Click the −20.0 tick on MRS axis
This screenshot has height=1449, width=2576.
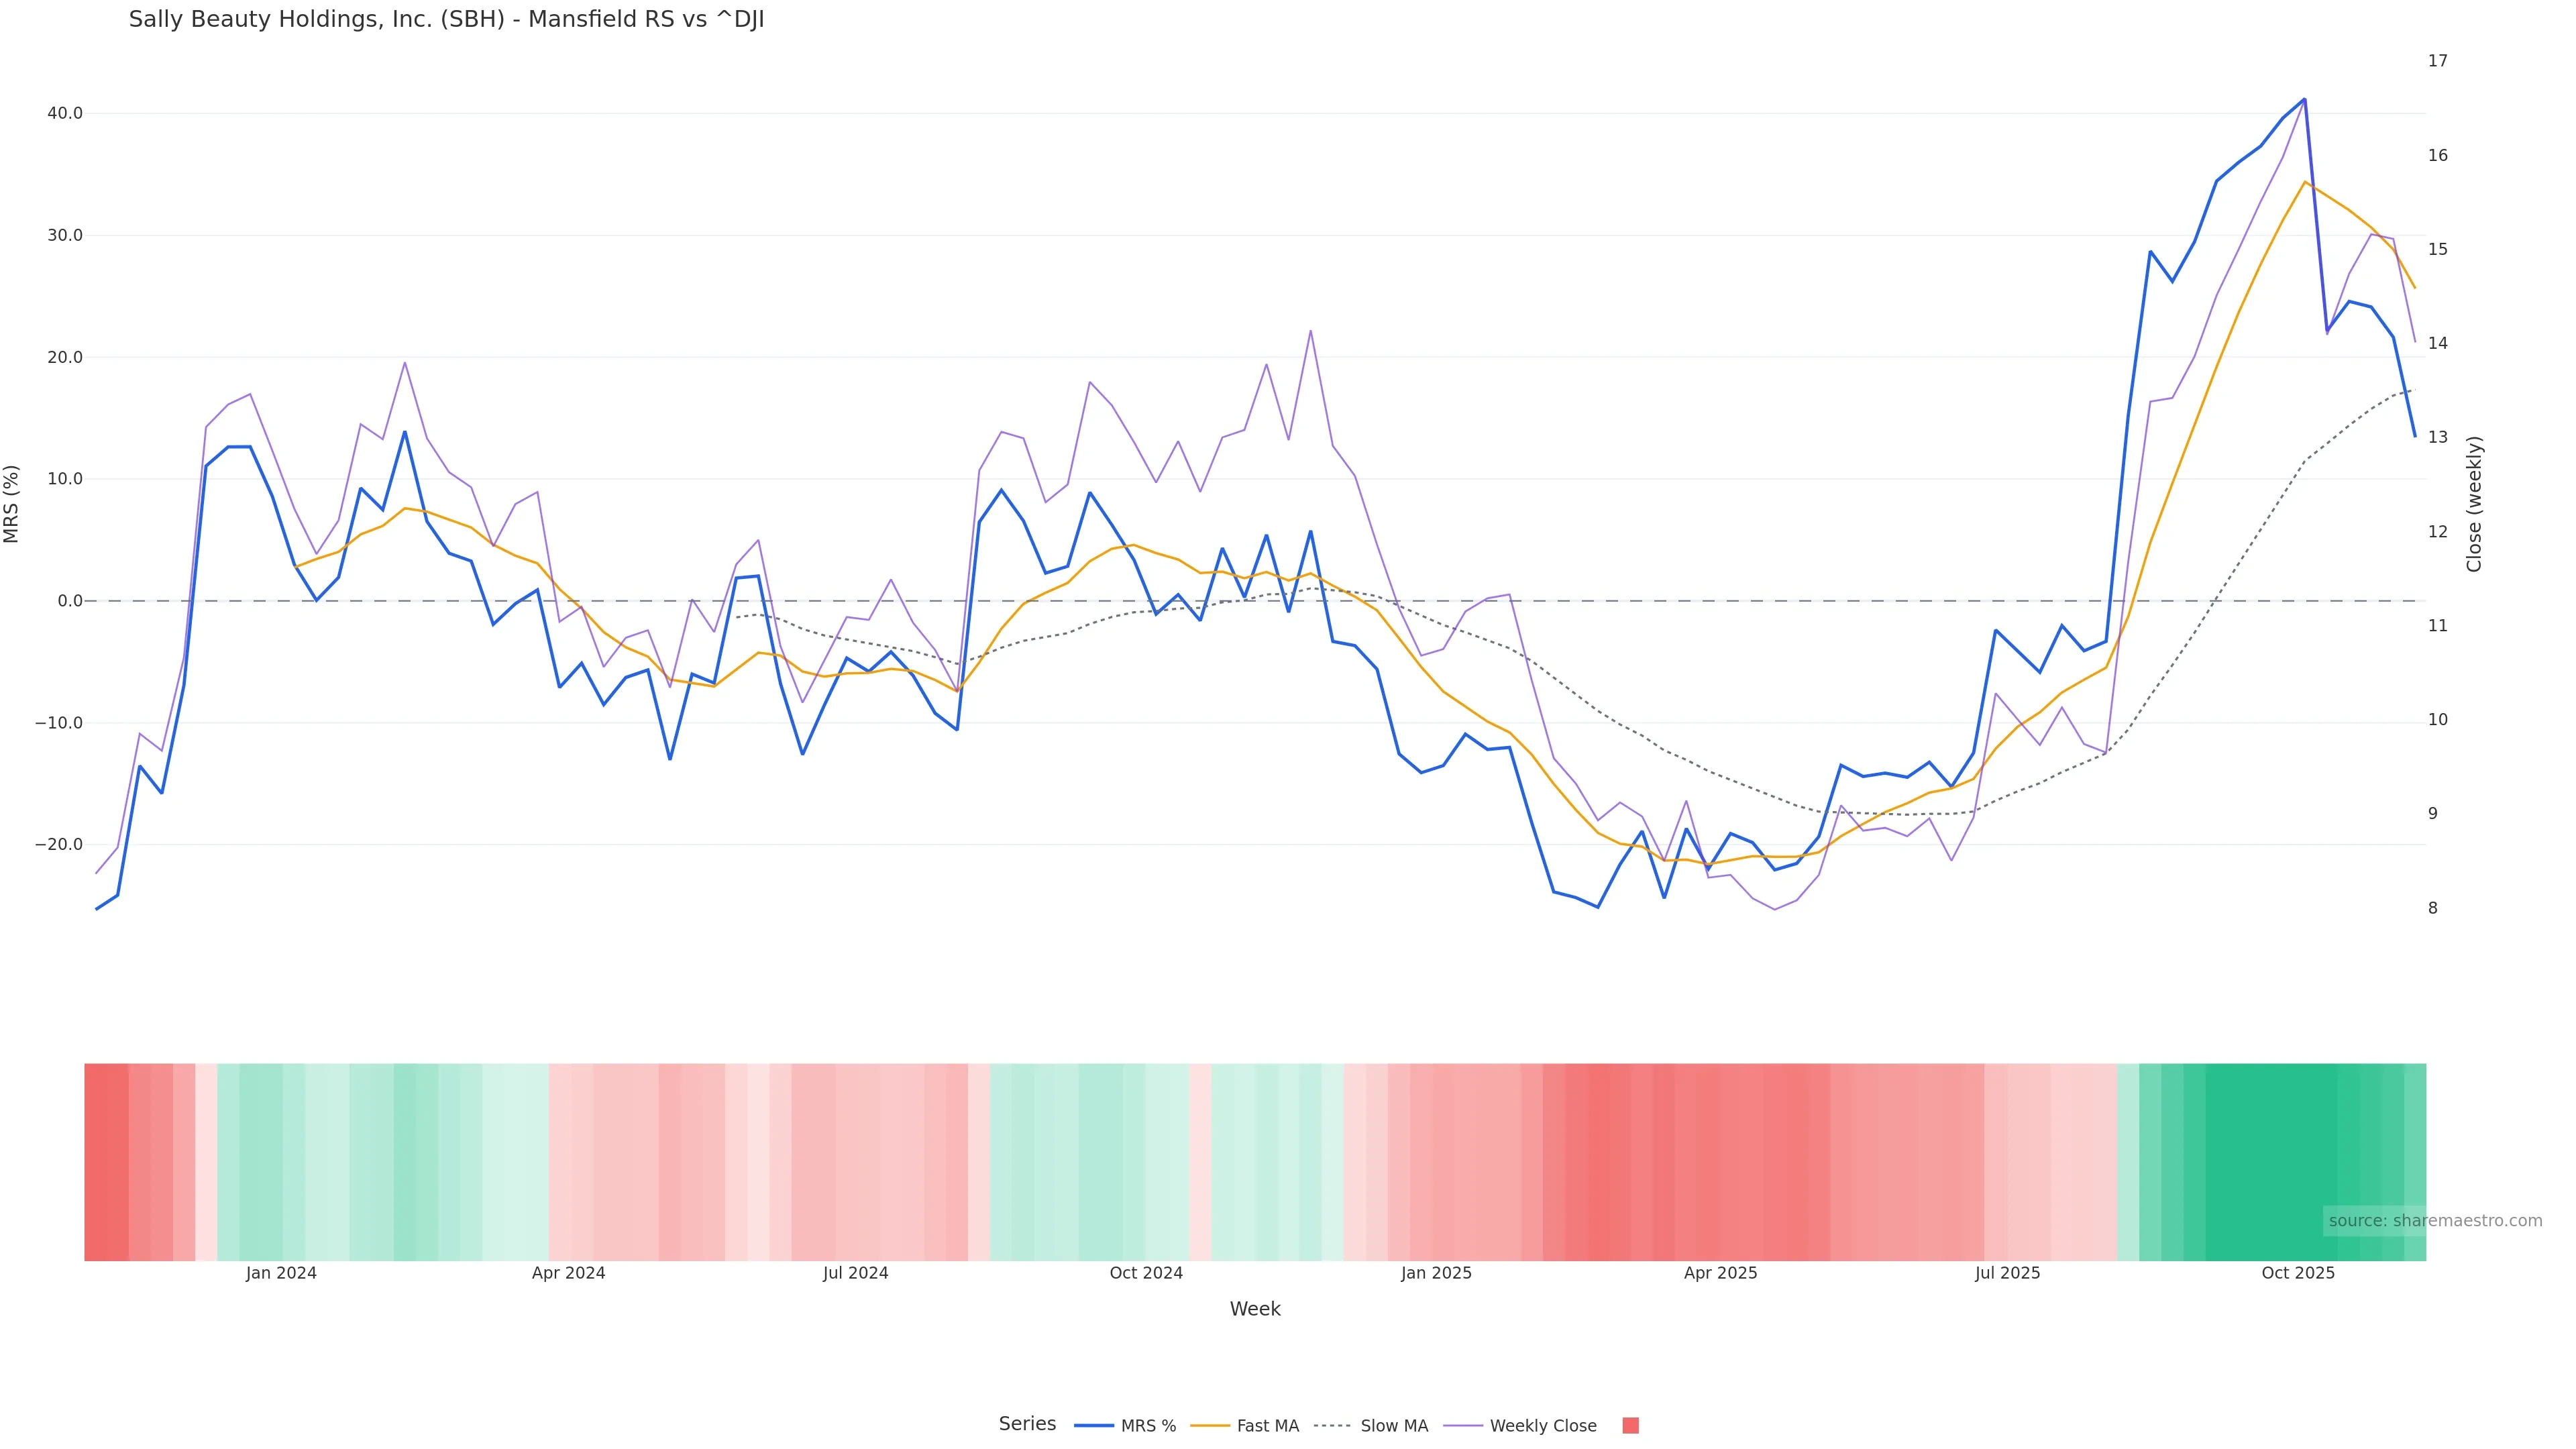click(59, 845)
